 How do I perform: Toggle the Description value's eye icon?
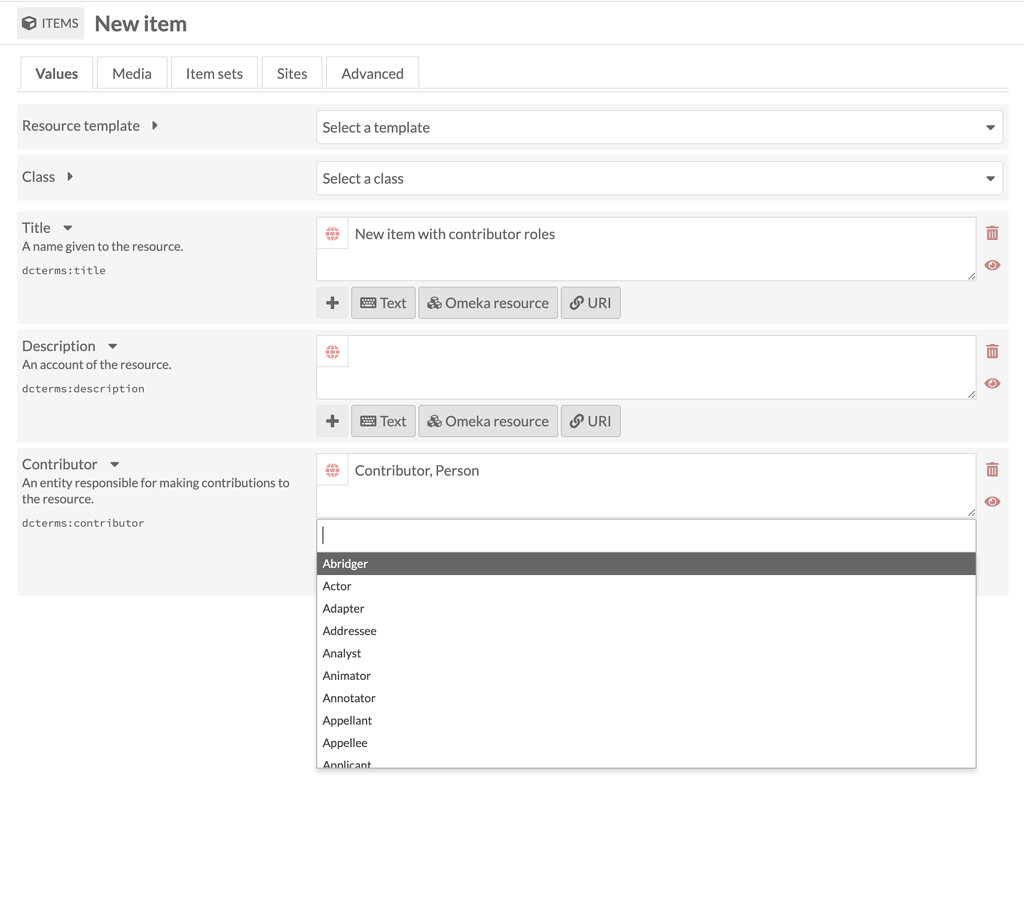(x=992, y=383)
